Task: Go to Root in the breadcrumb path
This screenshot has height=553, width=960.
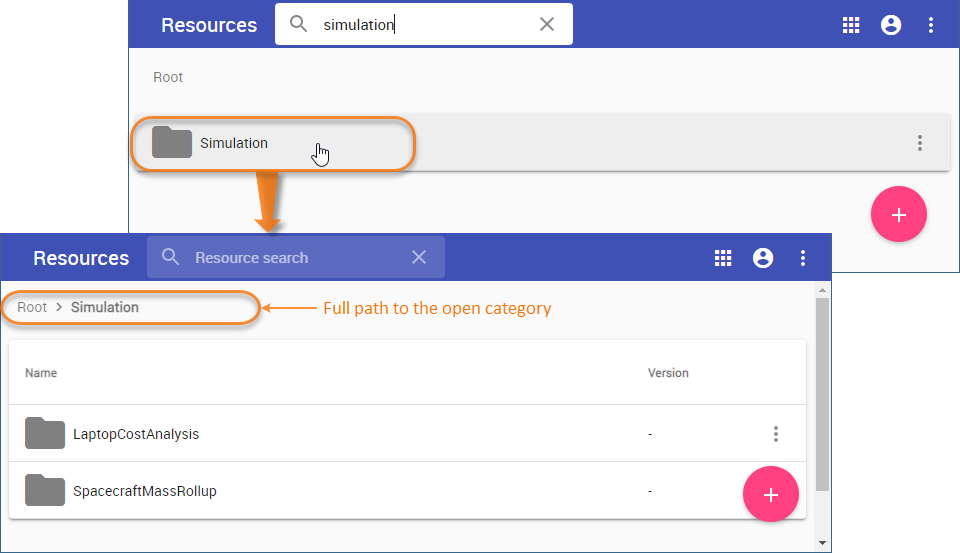Action: tap(32, 307)
